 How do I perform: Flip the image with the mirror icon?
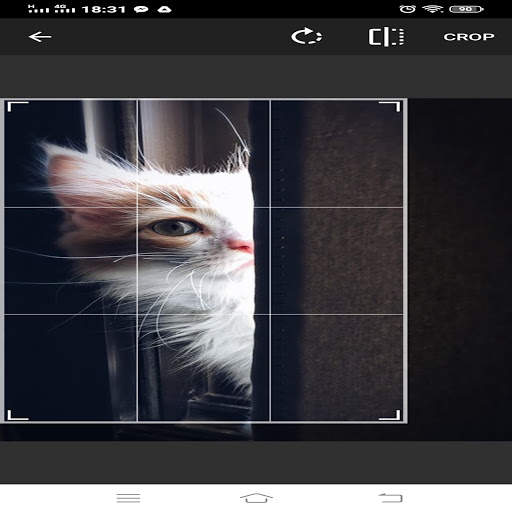386,37
